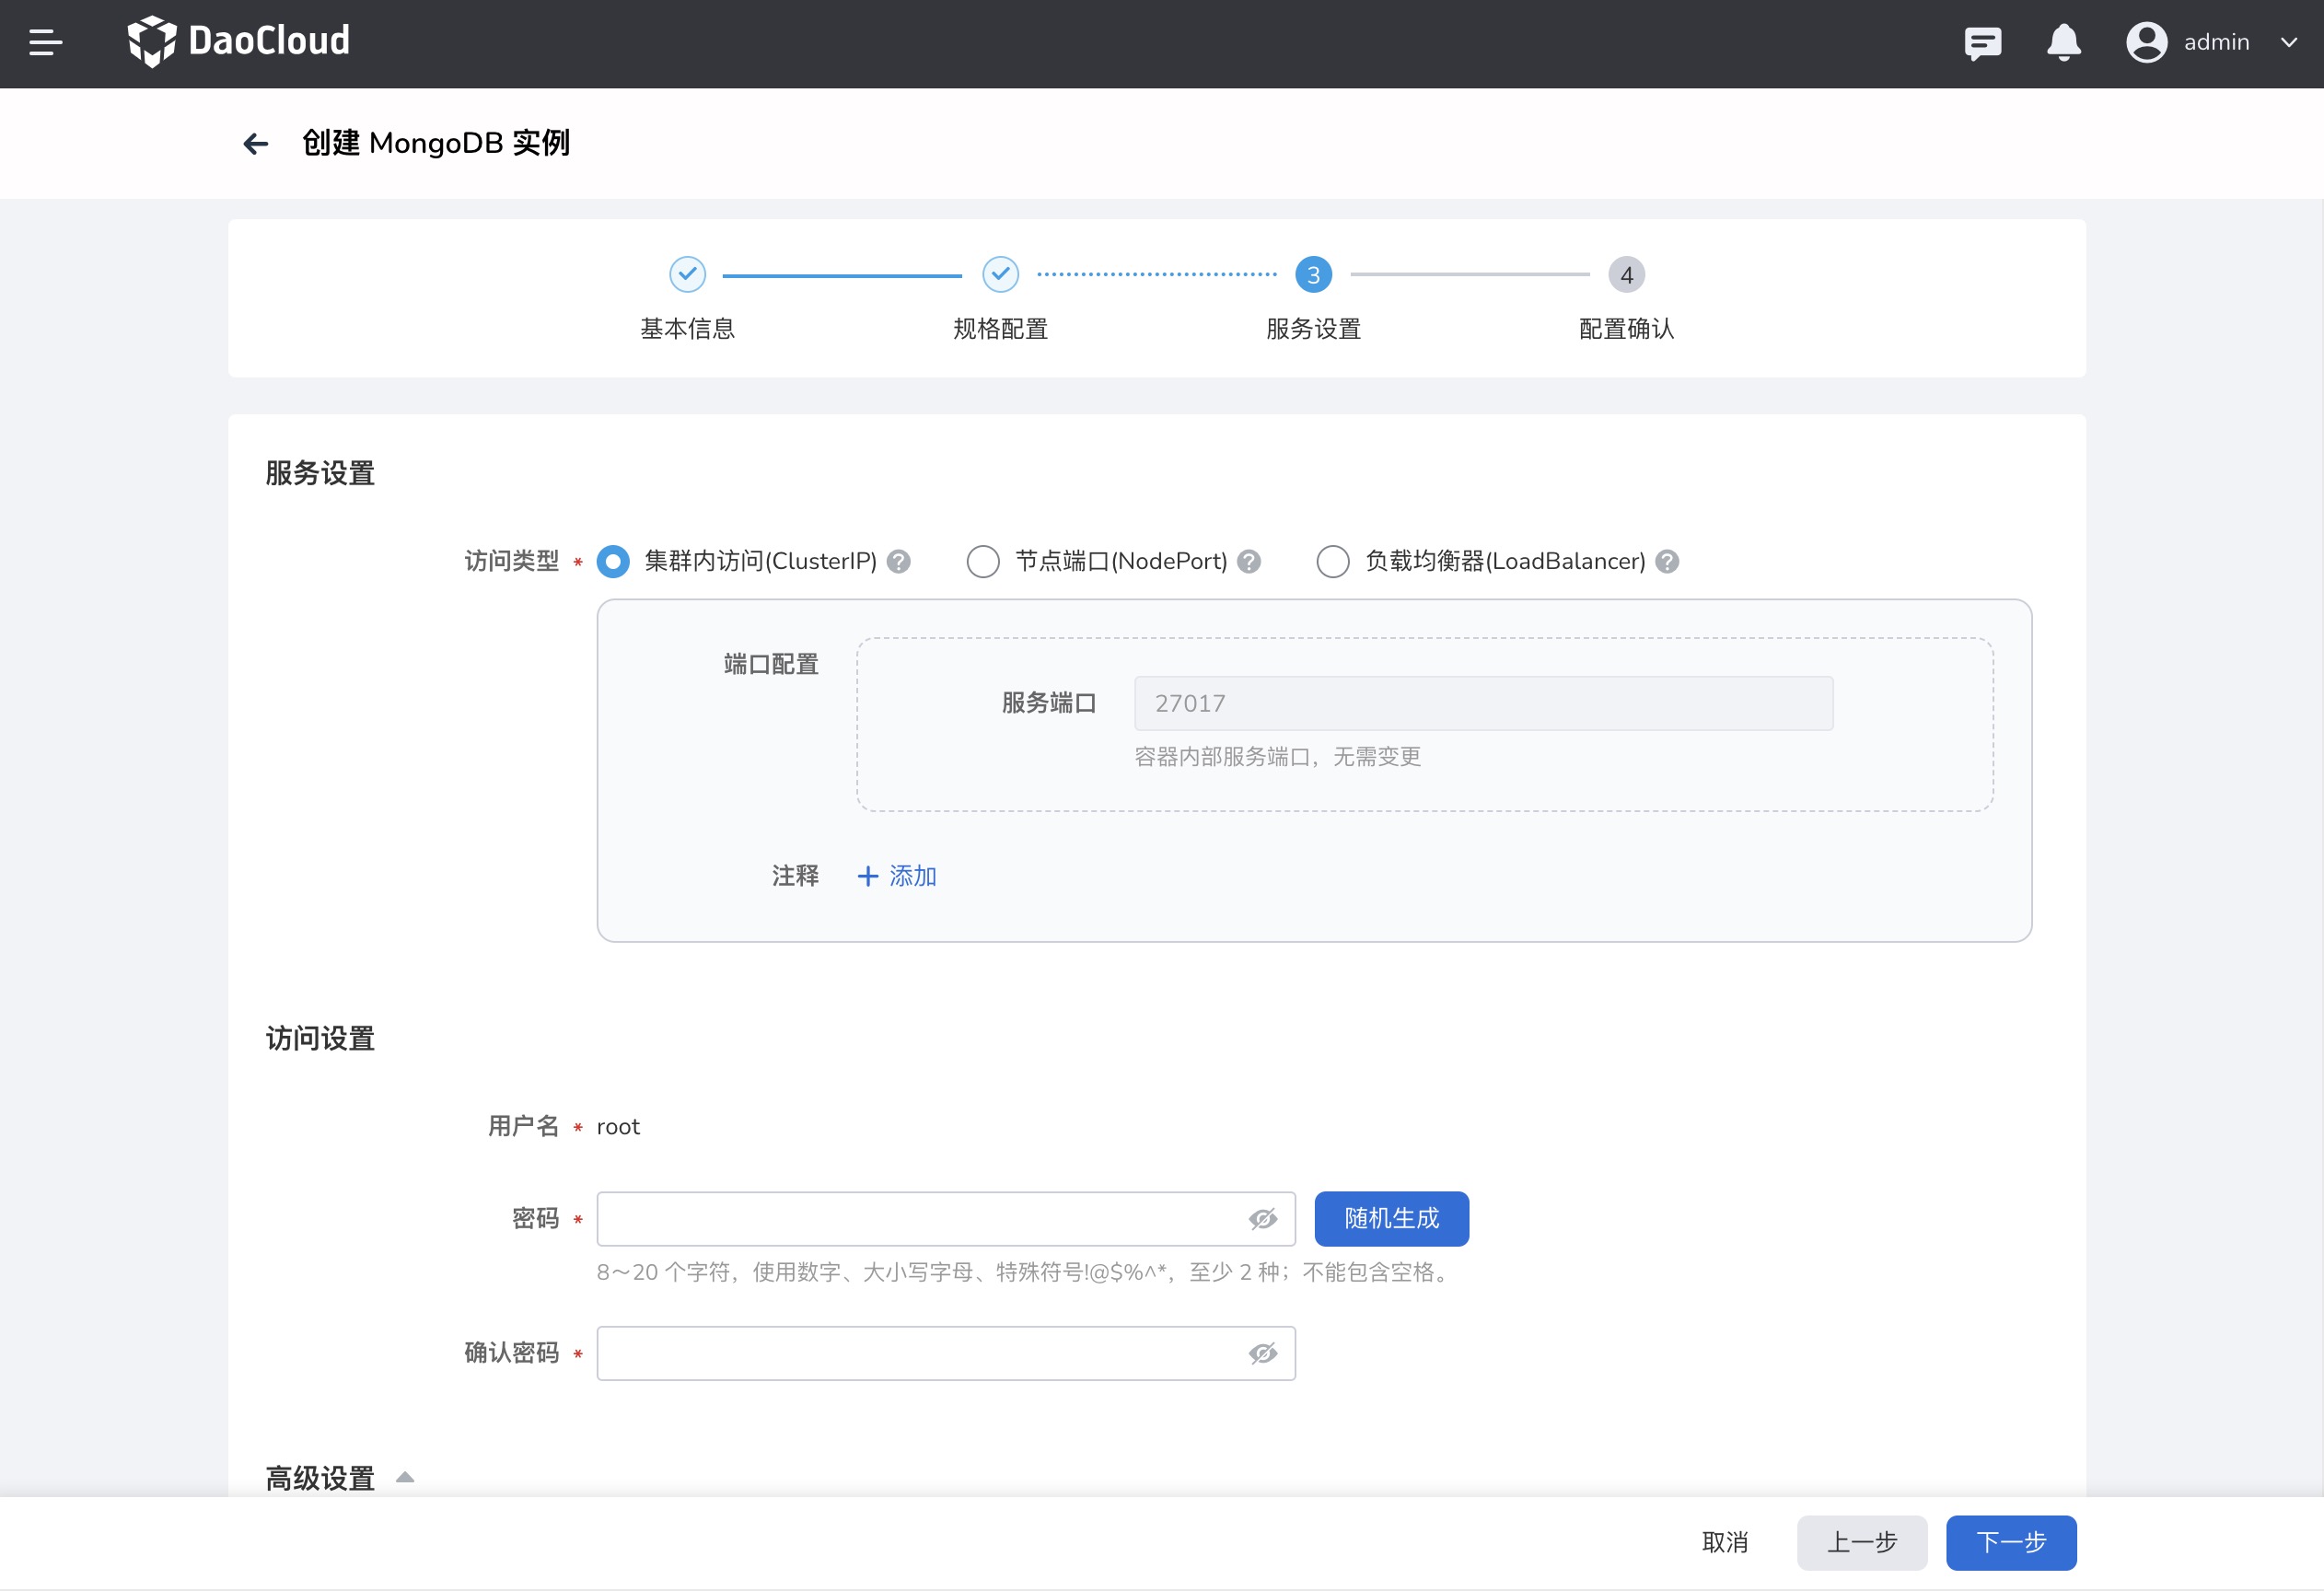2324x1591 pixels.
Task: Click the admin user avatar icon
Action: 2146,42
